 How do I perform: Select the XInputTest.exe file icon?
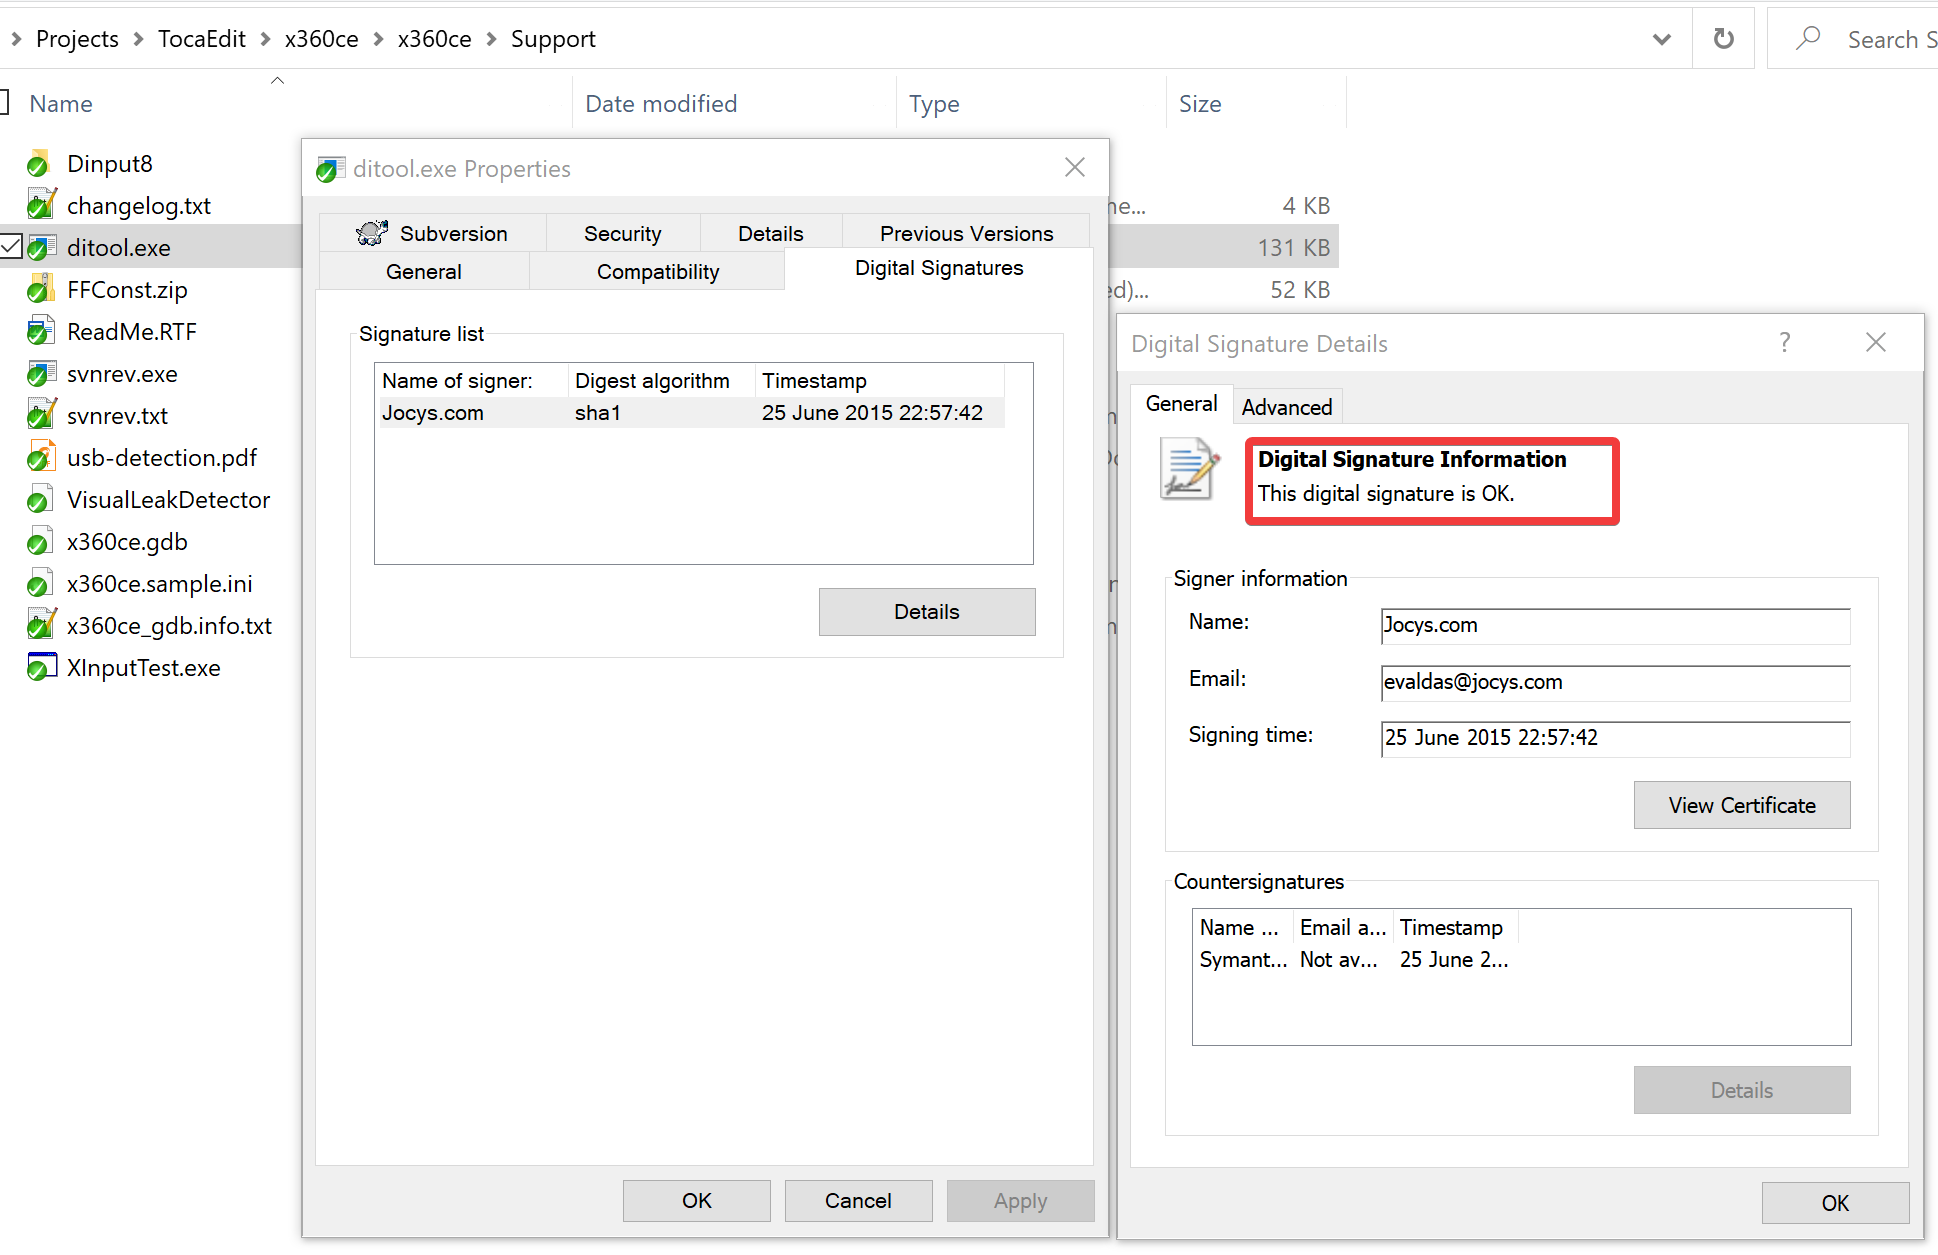click(x=41, y=666)
